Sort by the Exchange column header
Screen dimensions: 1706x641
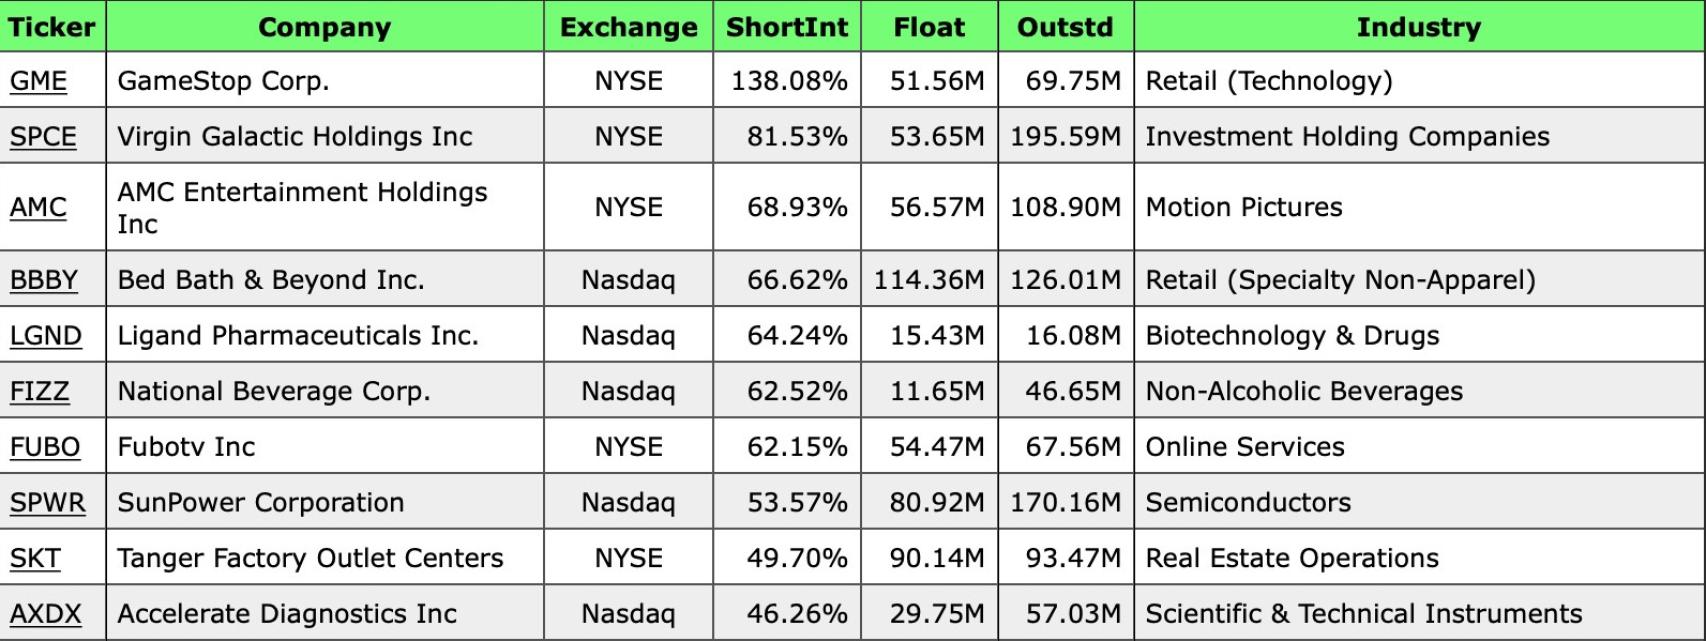tap(628, 27)
